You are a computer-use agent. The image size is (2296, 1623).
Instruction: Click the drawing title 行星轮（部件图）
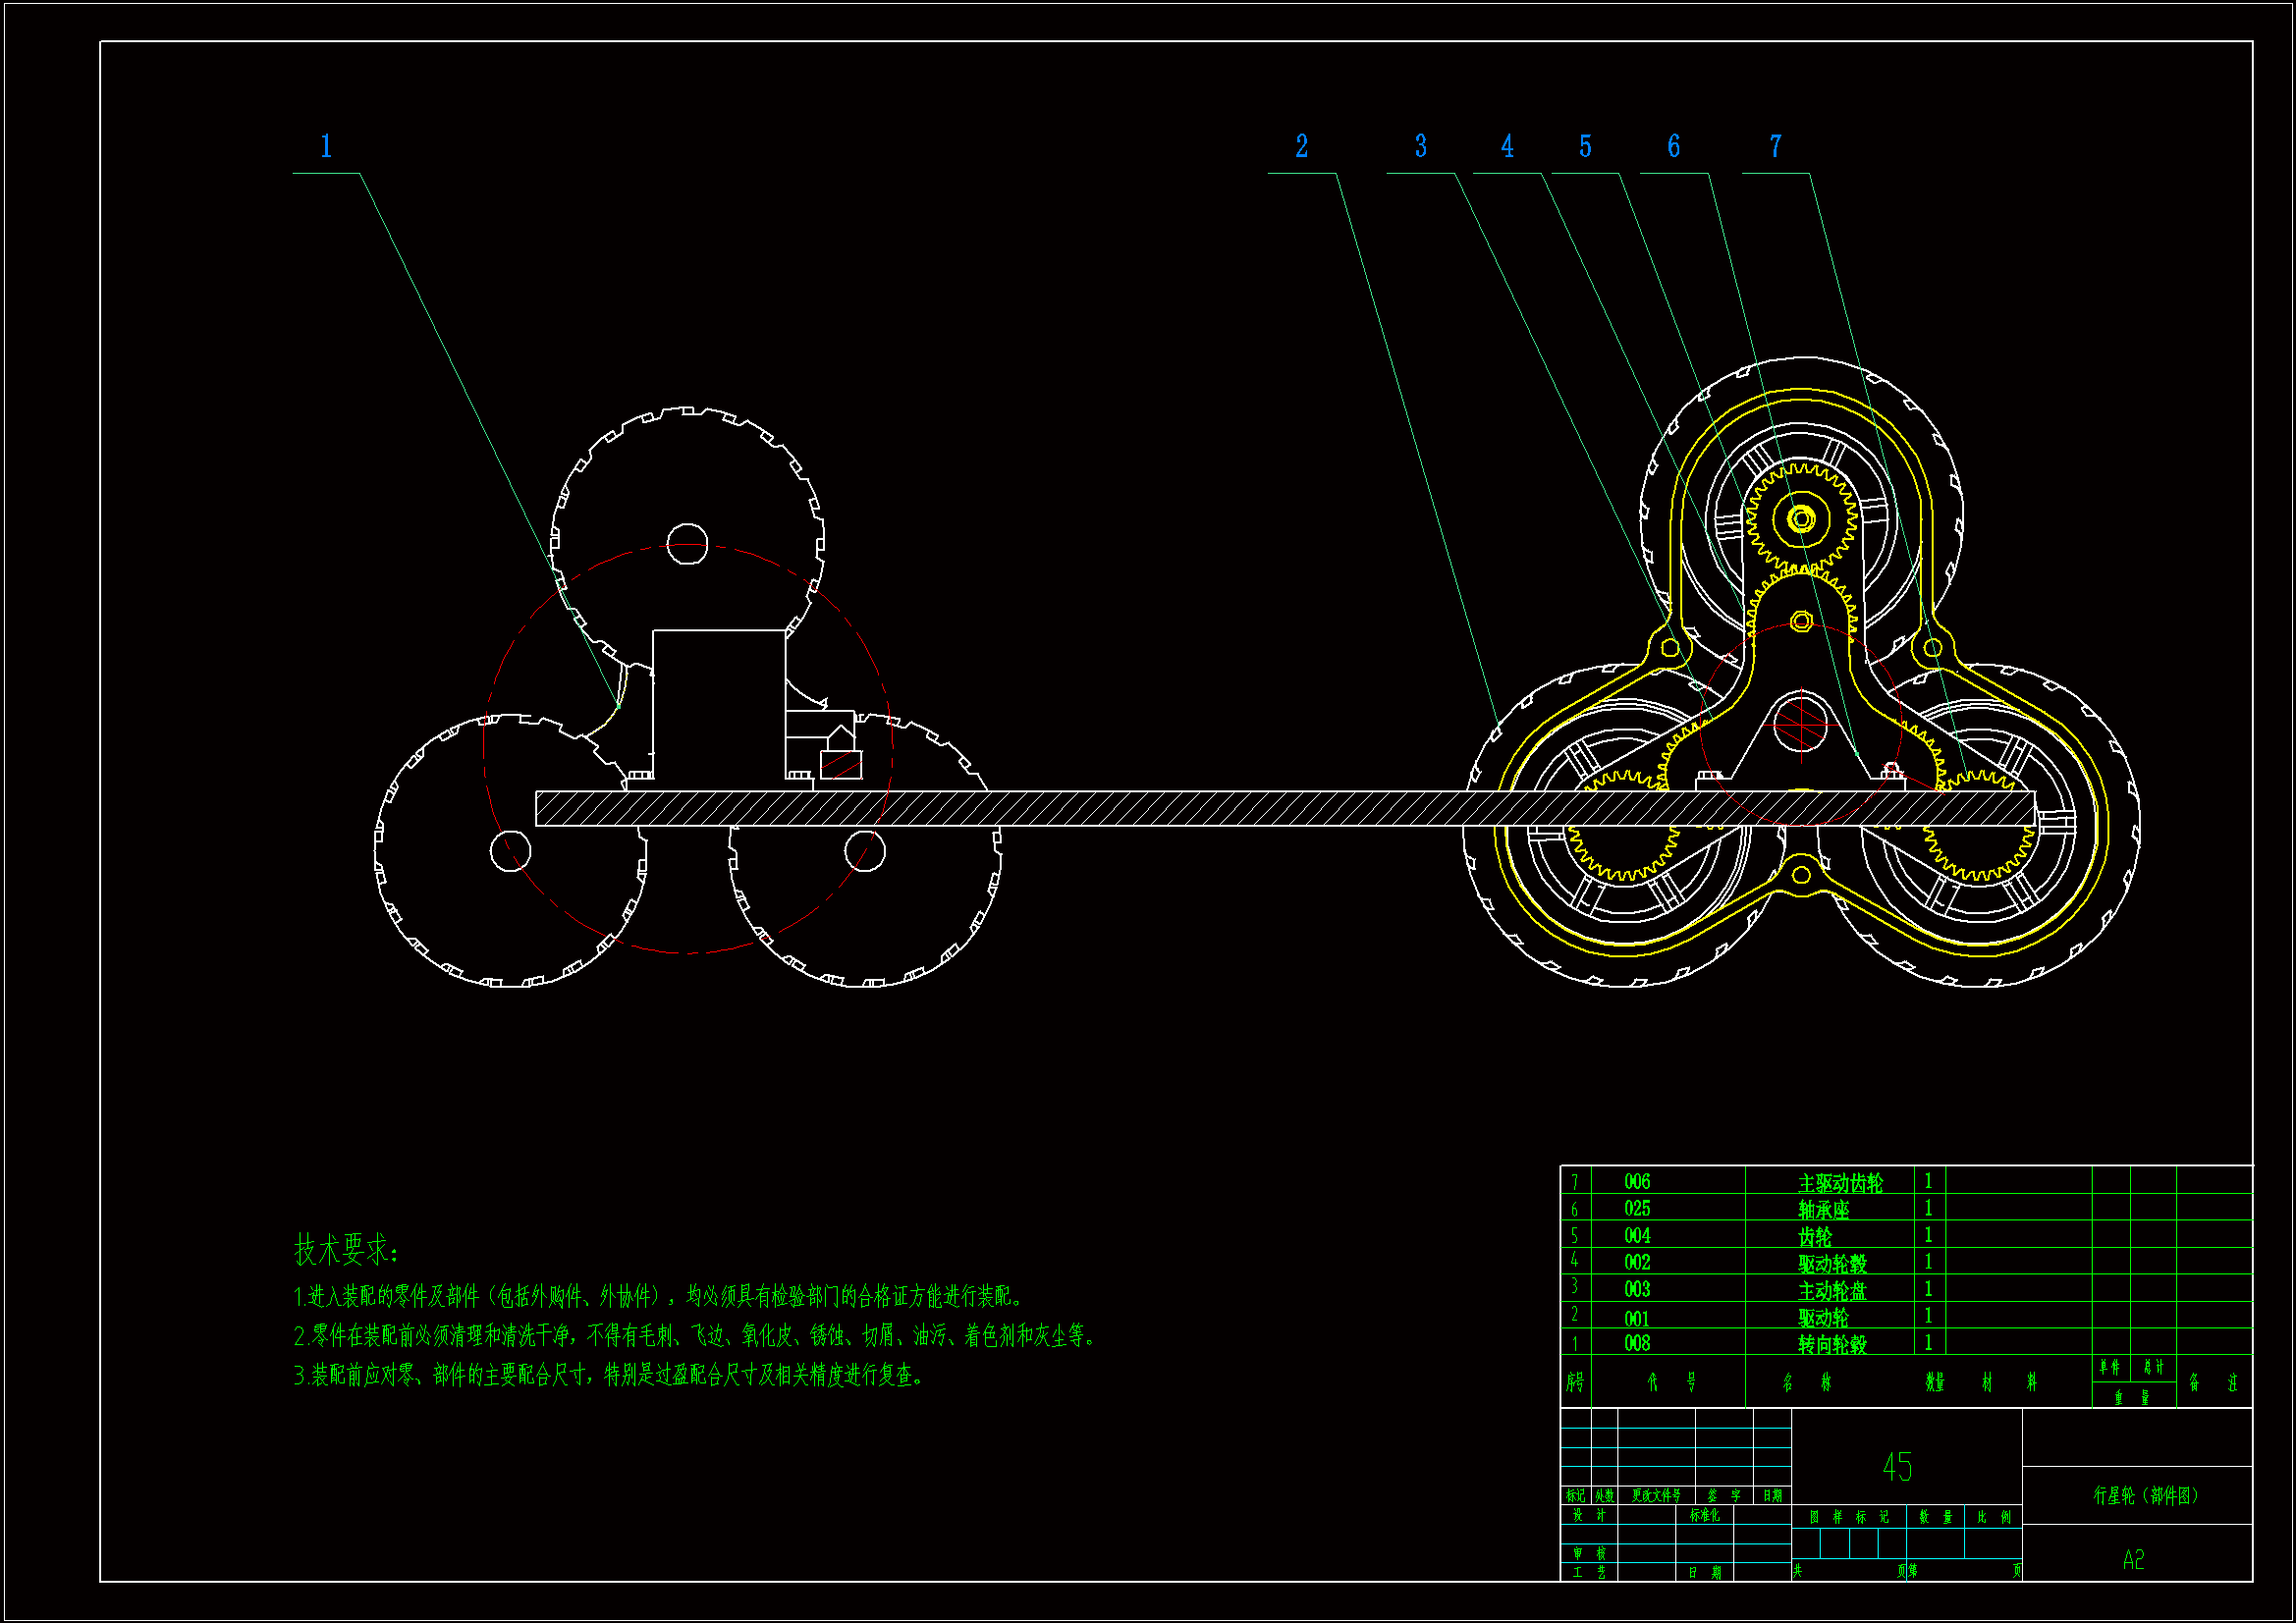(x=2146, y=1496)
